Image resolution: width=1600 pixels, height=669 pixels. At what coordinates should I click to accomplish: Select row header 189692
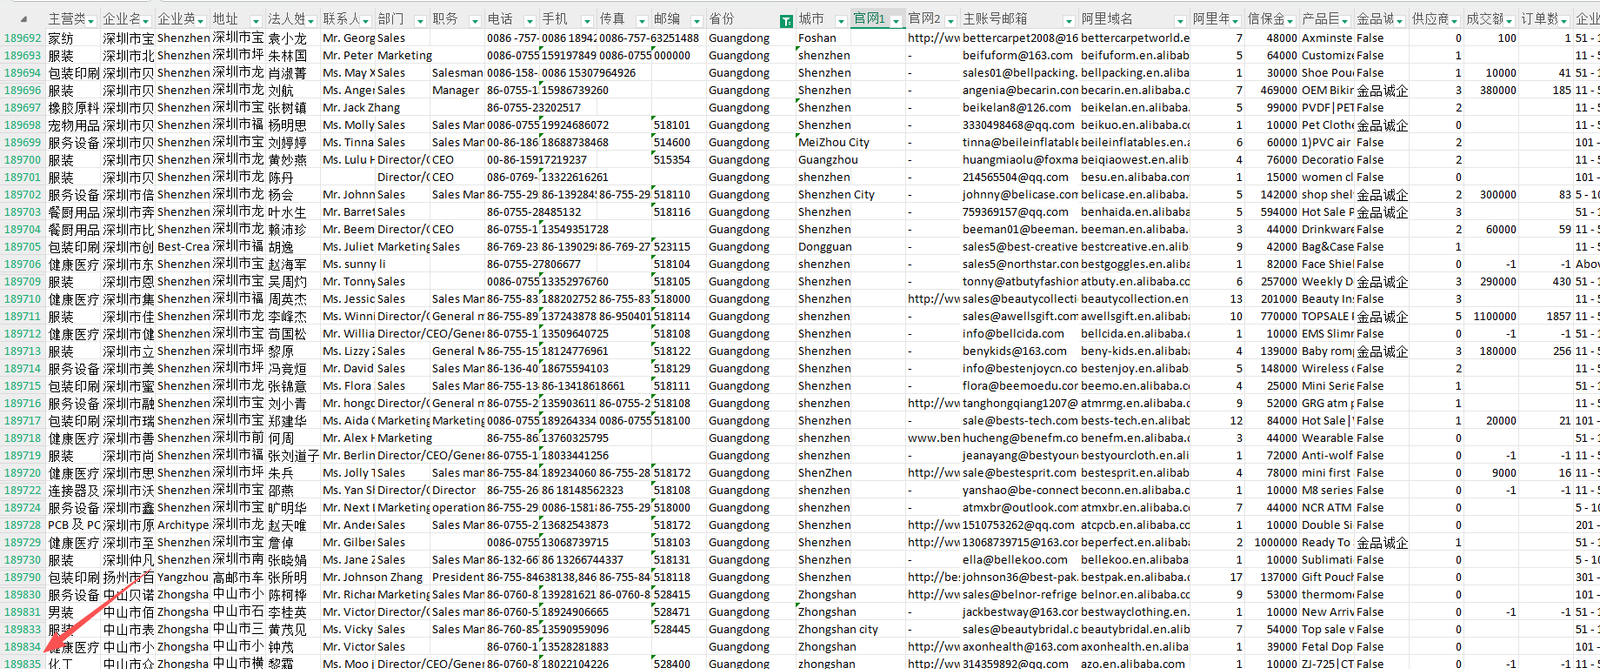pos(22,38)
